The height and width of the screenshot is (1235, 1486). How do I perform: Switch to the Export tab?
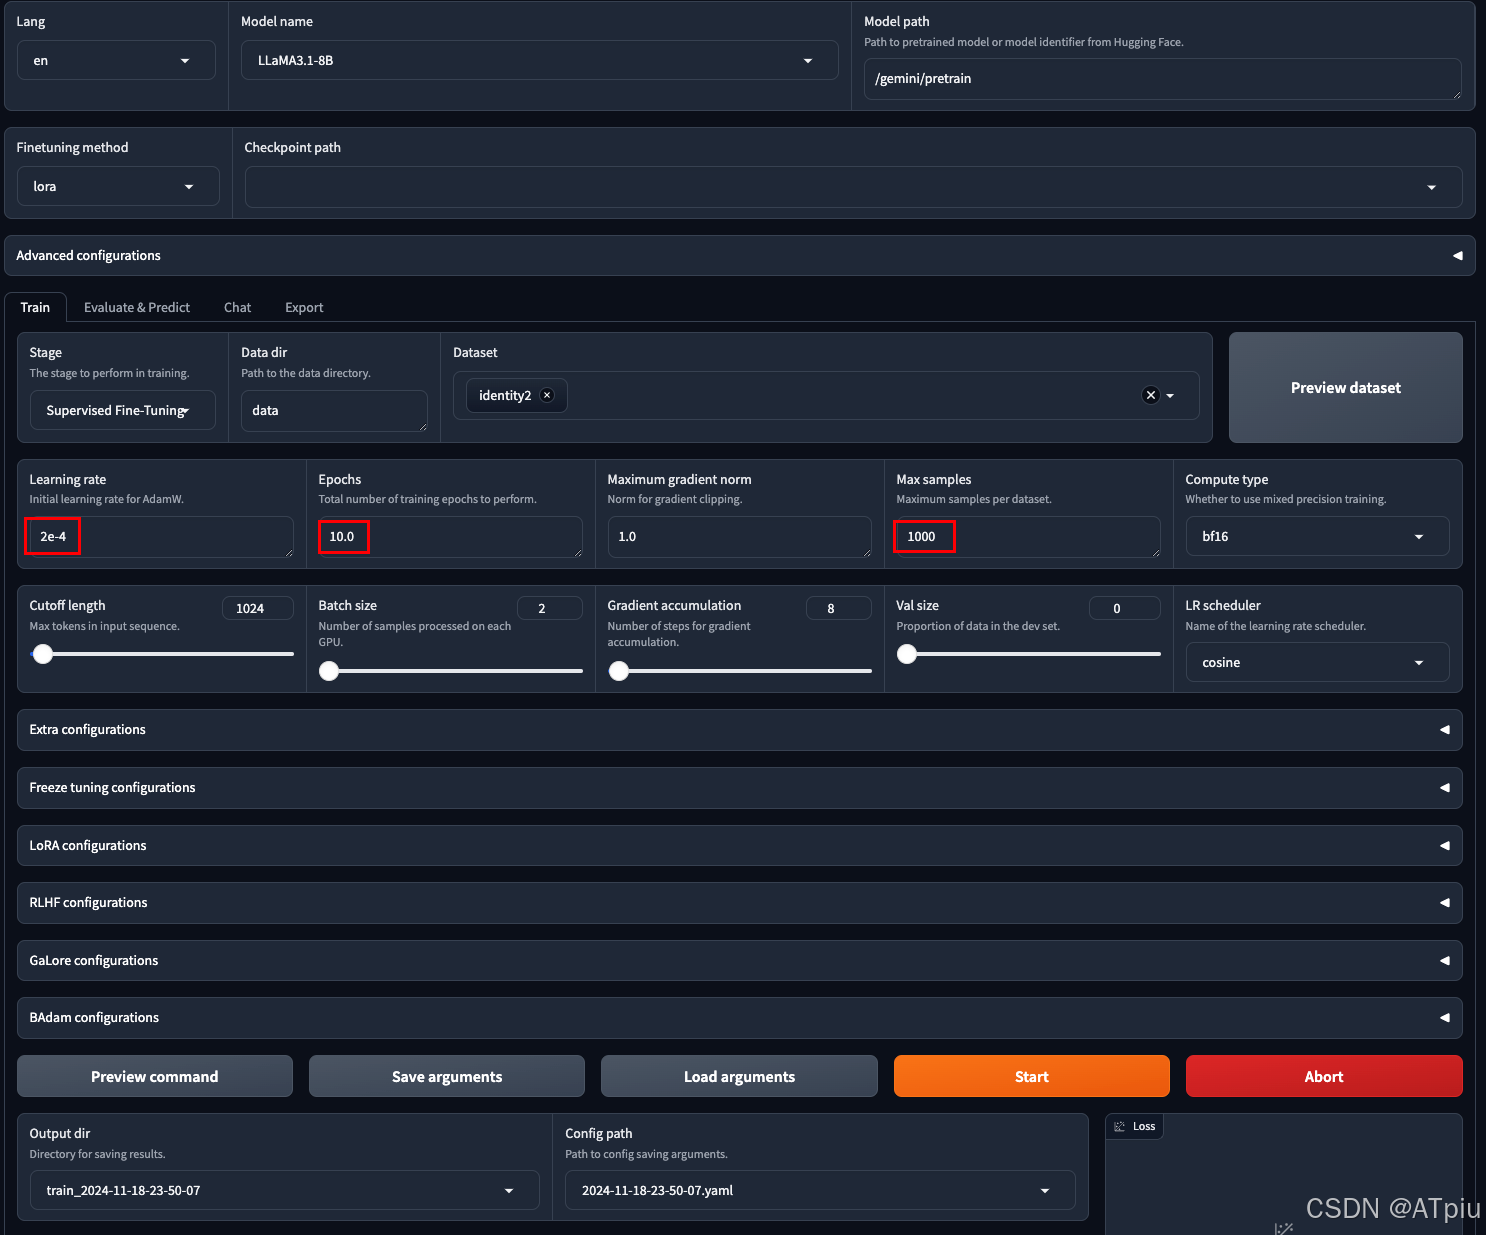tap(304, 307)
